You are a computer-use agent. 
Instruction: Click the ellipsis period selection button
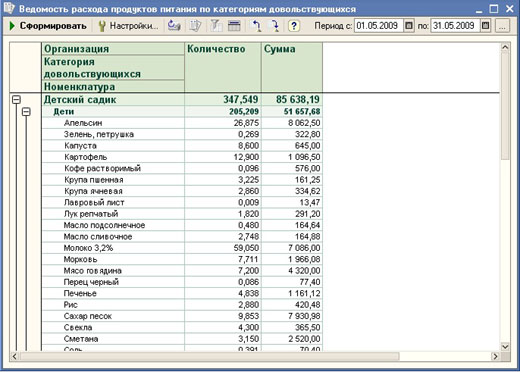point(502,26)
